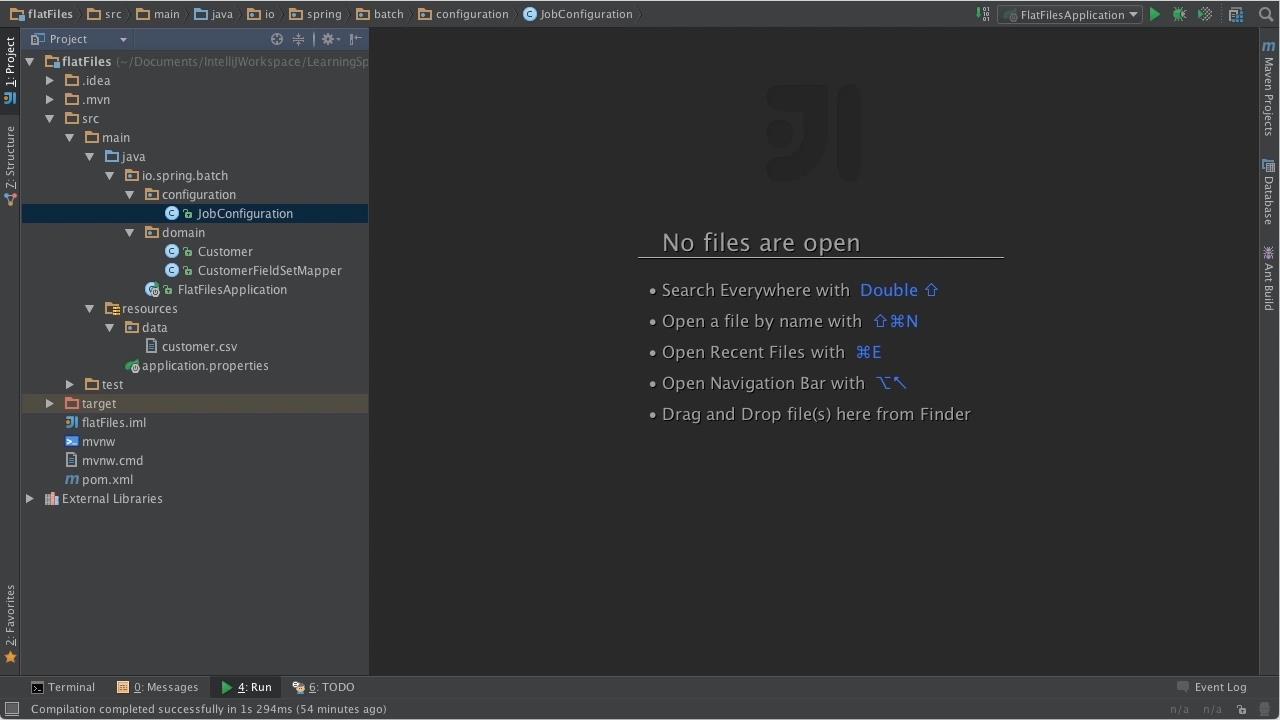Collapse the domain package
The height and width of the screenshot is (720, 1280).
coord(130,233)
